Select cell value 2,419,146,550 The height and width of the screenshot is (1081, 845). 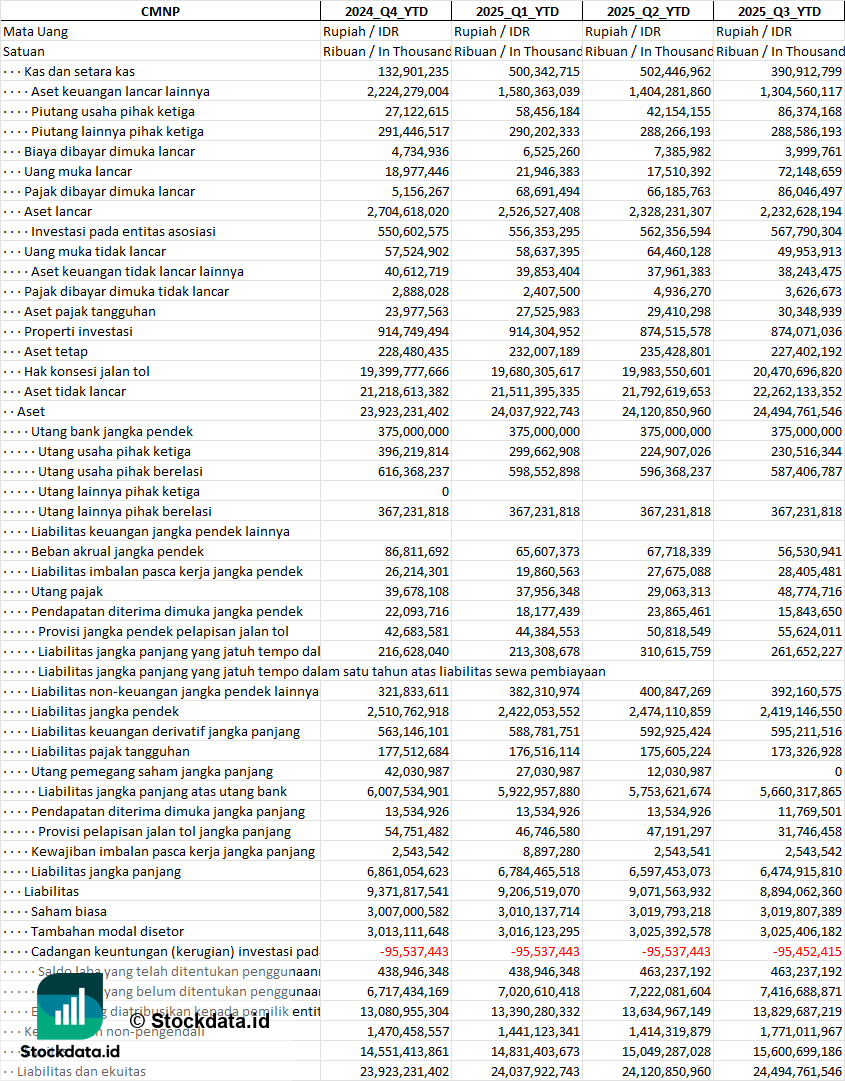click(x=800, y=711)
